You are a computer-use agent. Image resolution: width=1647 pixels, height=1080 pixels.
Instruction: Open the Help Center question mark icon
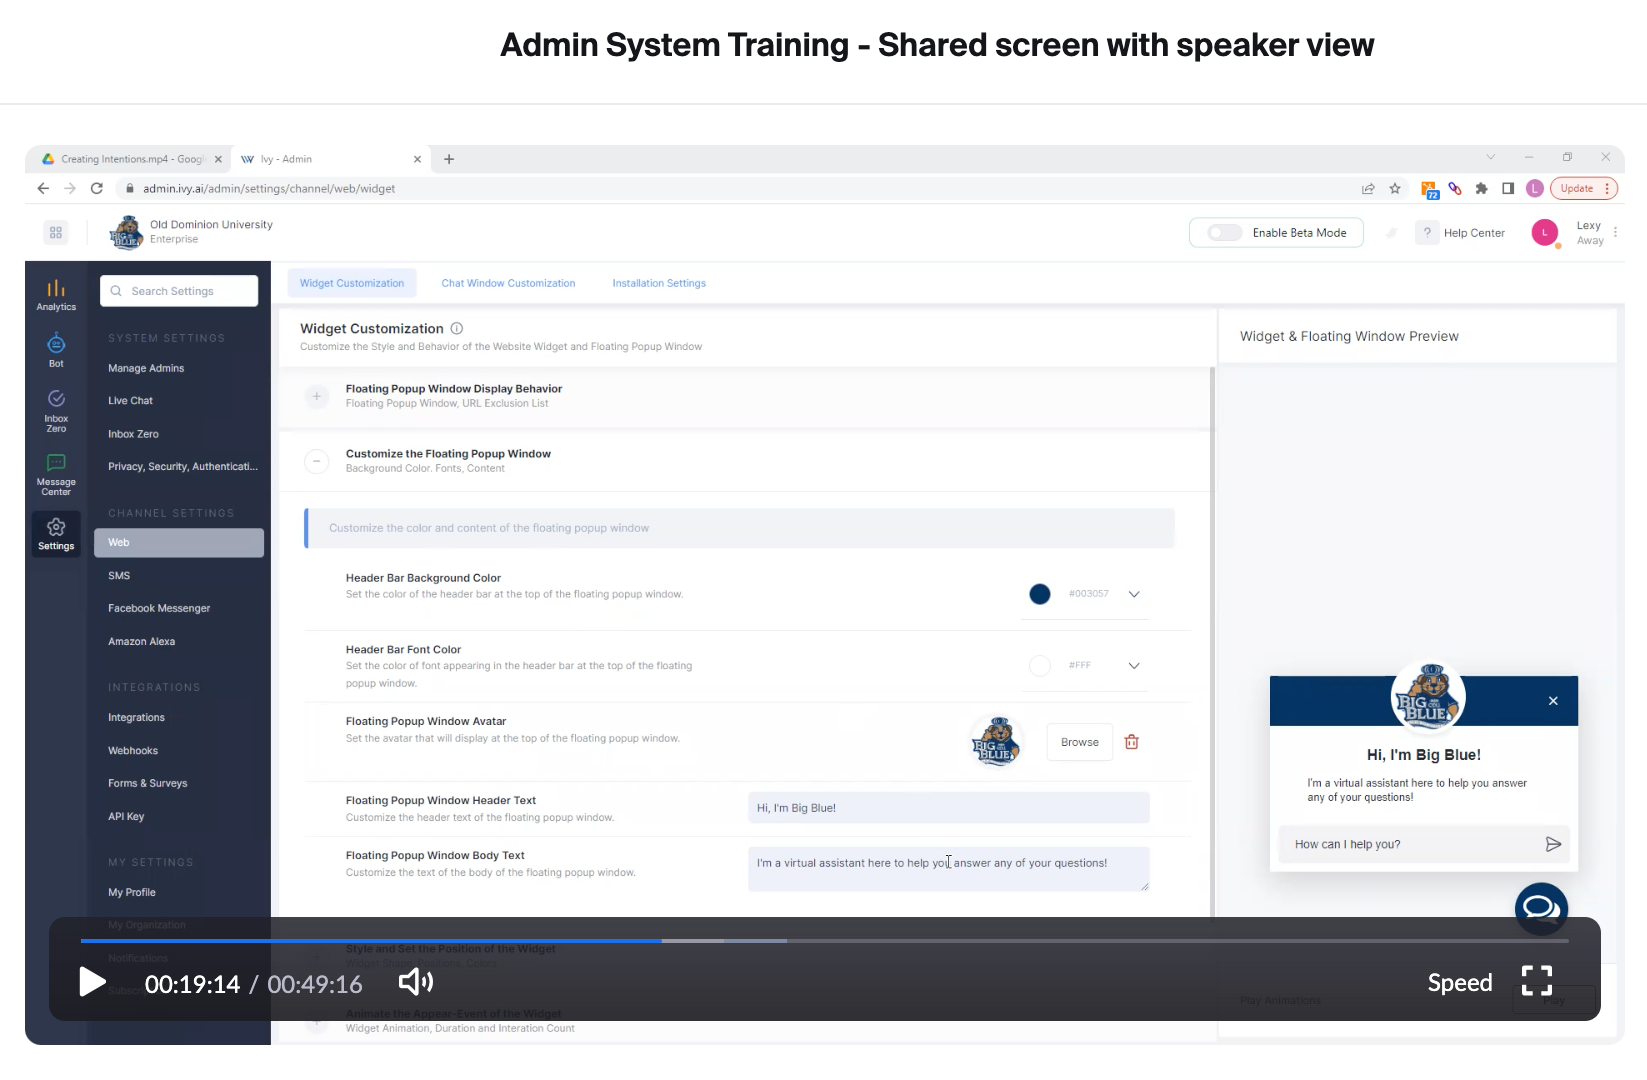[x=1427, y=232]
